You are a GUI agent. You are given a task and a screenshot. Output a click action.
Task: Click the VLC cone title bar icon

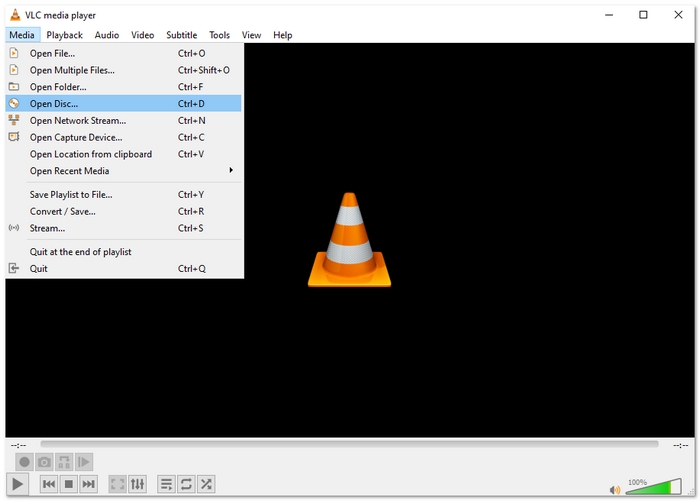[15, 15]
